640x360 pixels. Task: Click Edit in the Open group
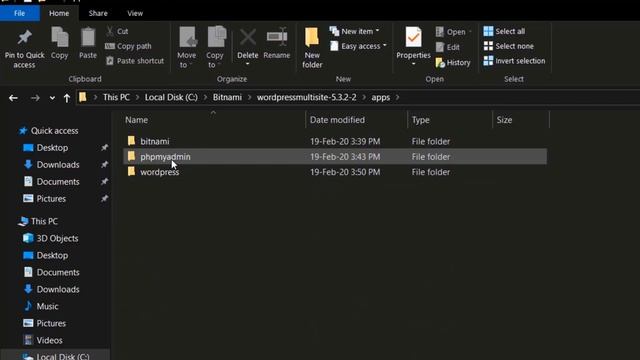[448, 47]
